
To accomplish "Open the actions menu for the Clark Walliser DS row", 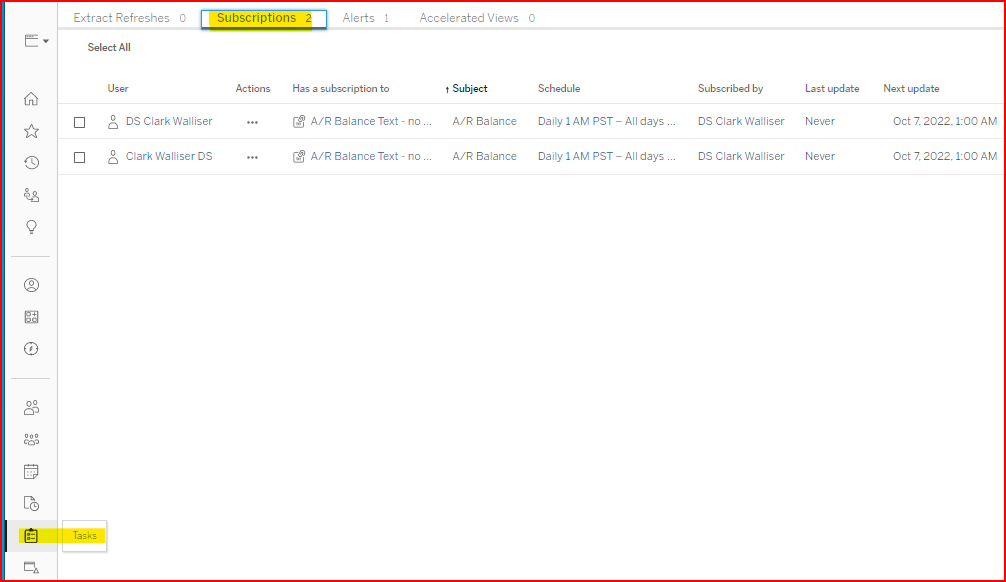I will (252, 157).
